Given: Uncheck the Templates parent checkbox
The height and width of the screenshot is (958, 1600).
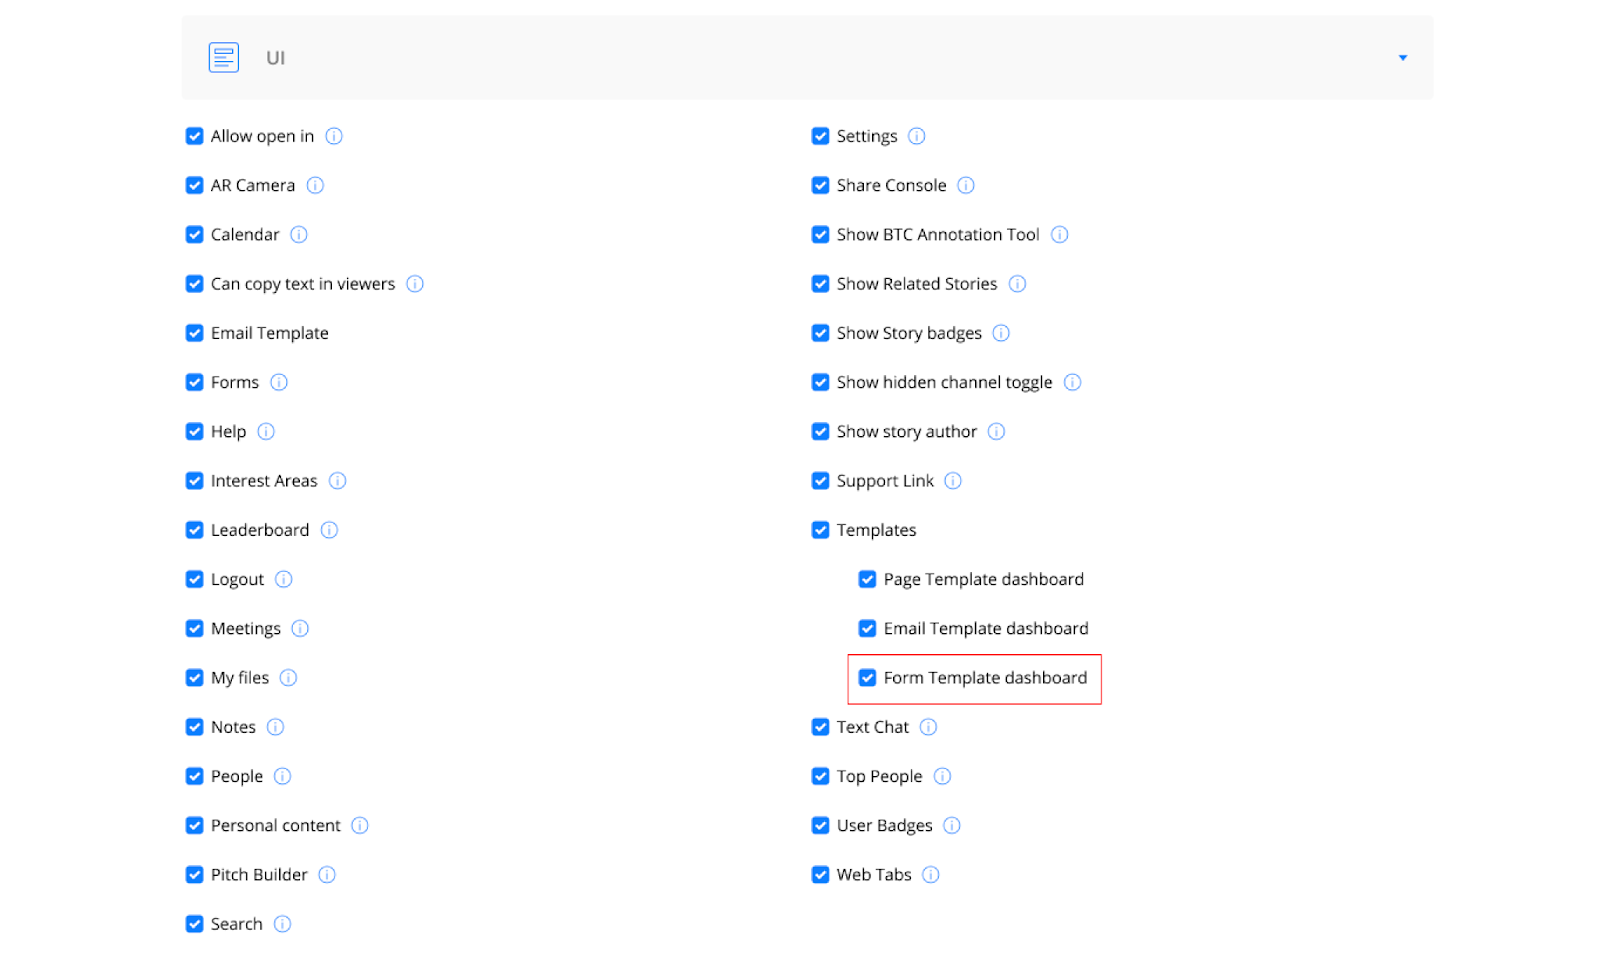Looking at the screenshot, I should click(x=820, y=530).
